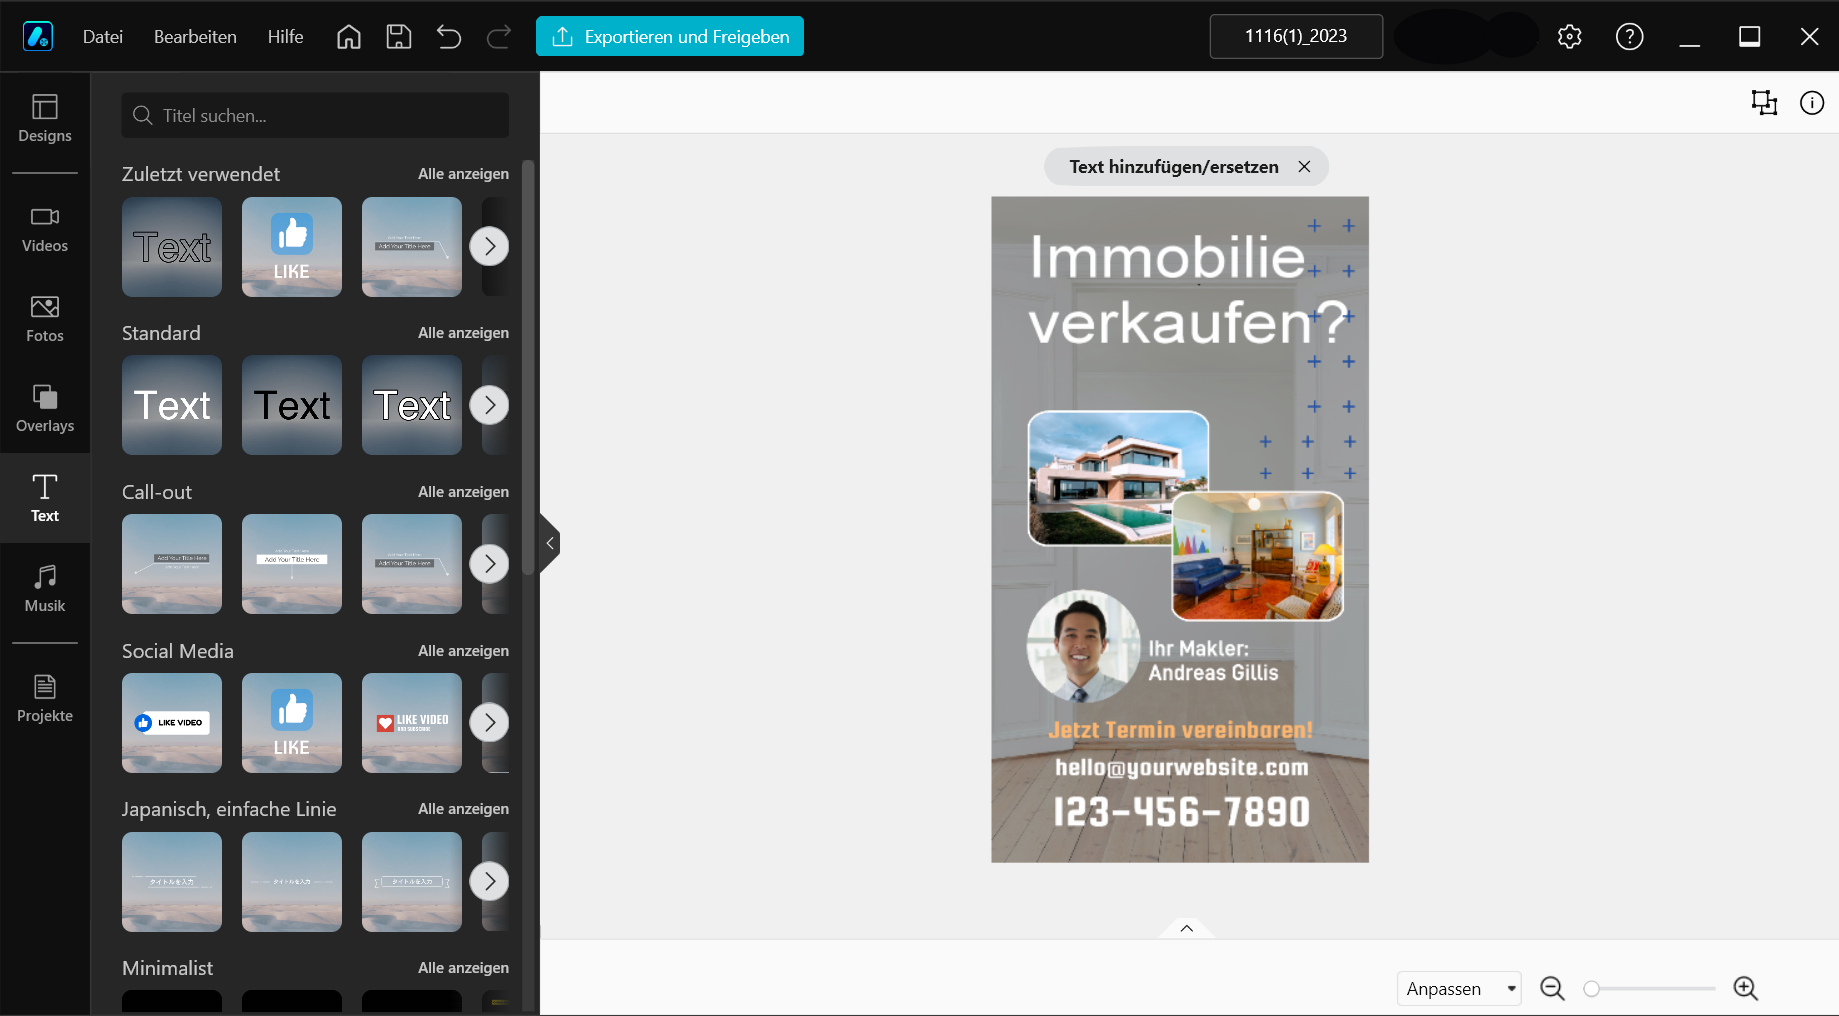Save project with the disk icon
The height and width of the screenshot is (1016, 1839).
pos(399,37)
